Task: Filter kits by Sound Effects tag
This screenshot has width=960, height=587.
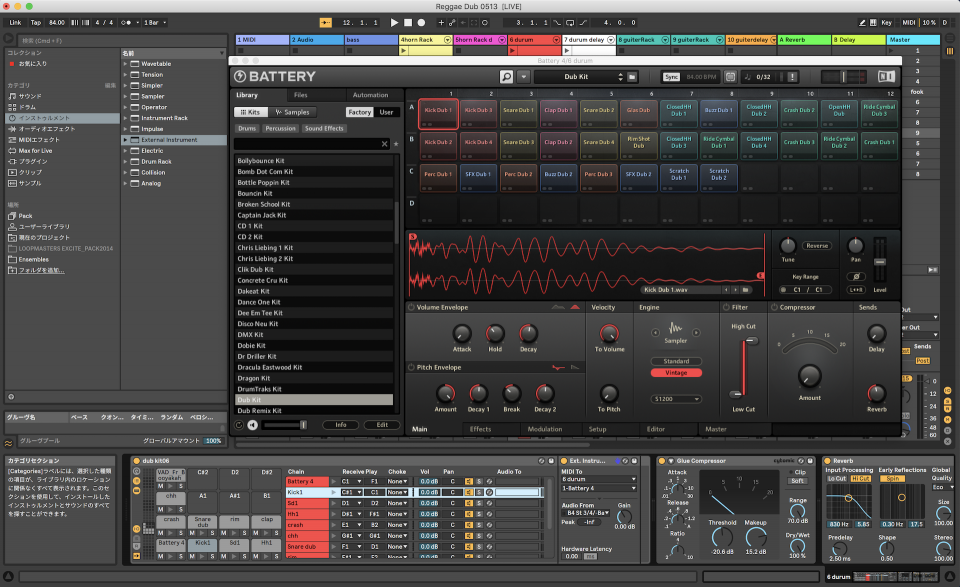Action: [x=324, y=129]
